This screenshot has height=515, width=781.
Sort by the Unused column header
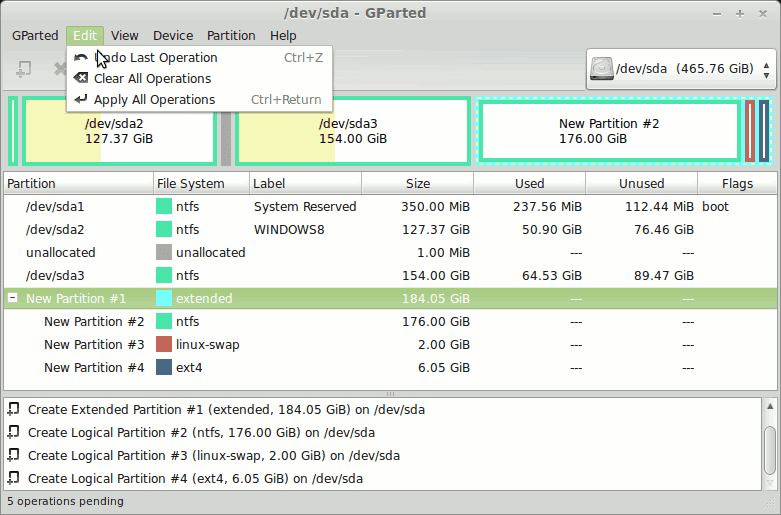tap(642, 183)
